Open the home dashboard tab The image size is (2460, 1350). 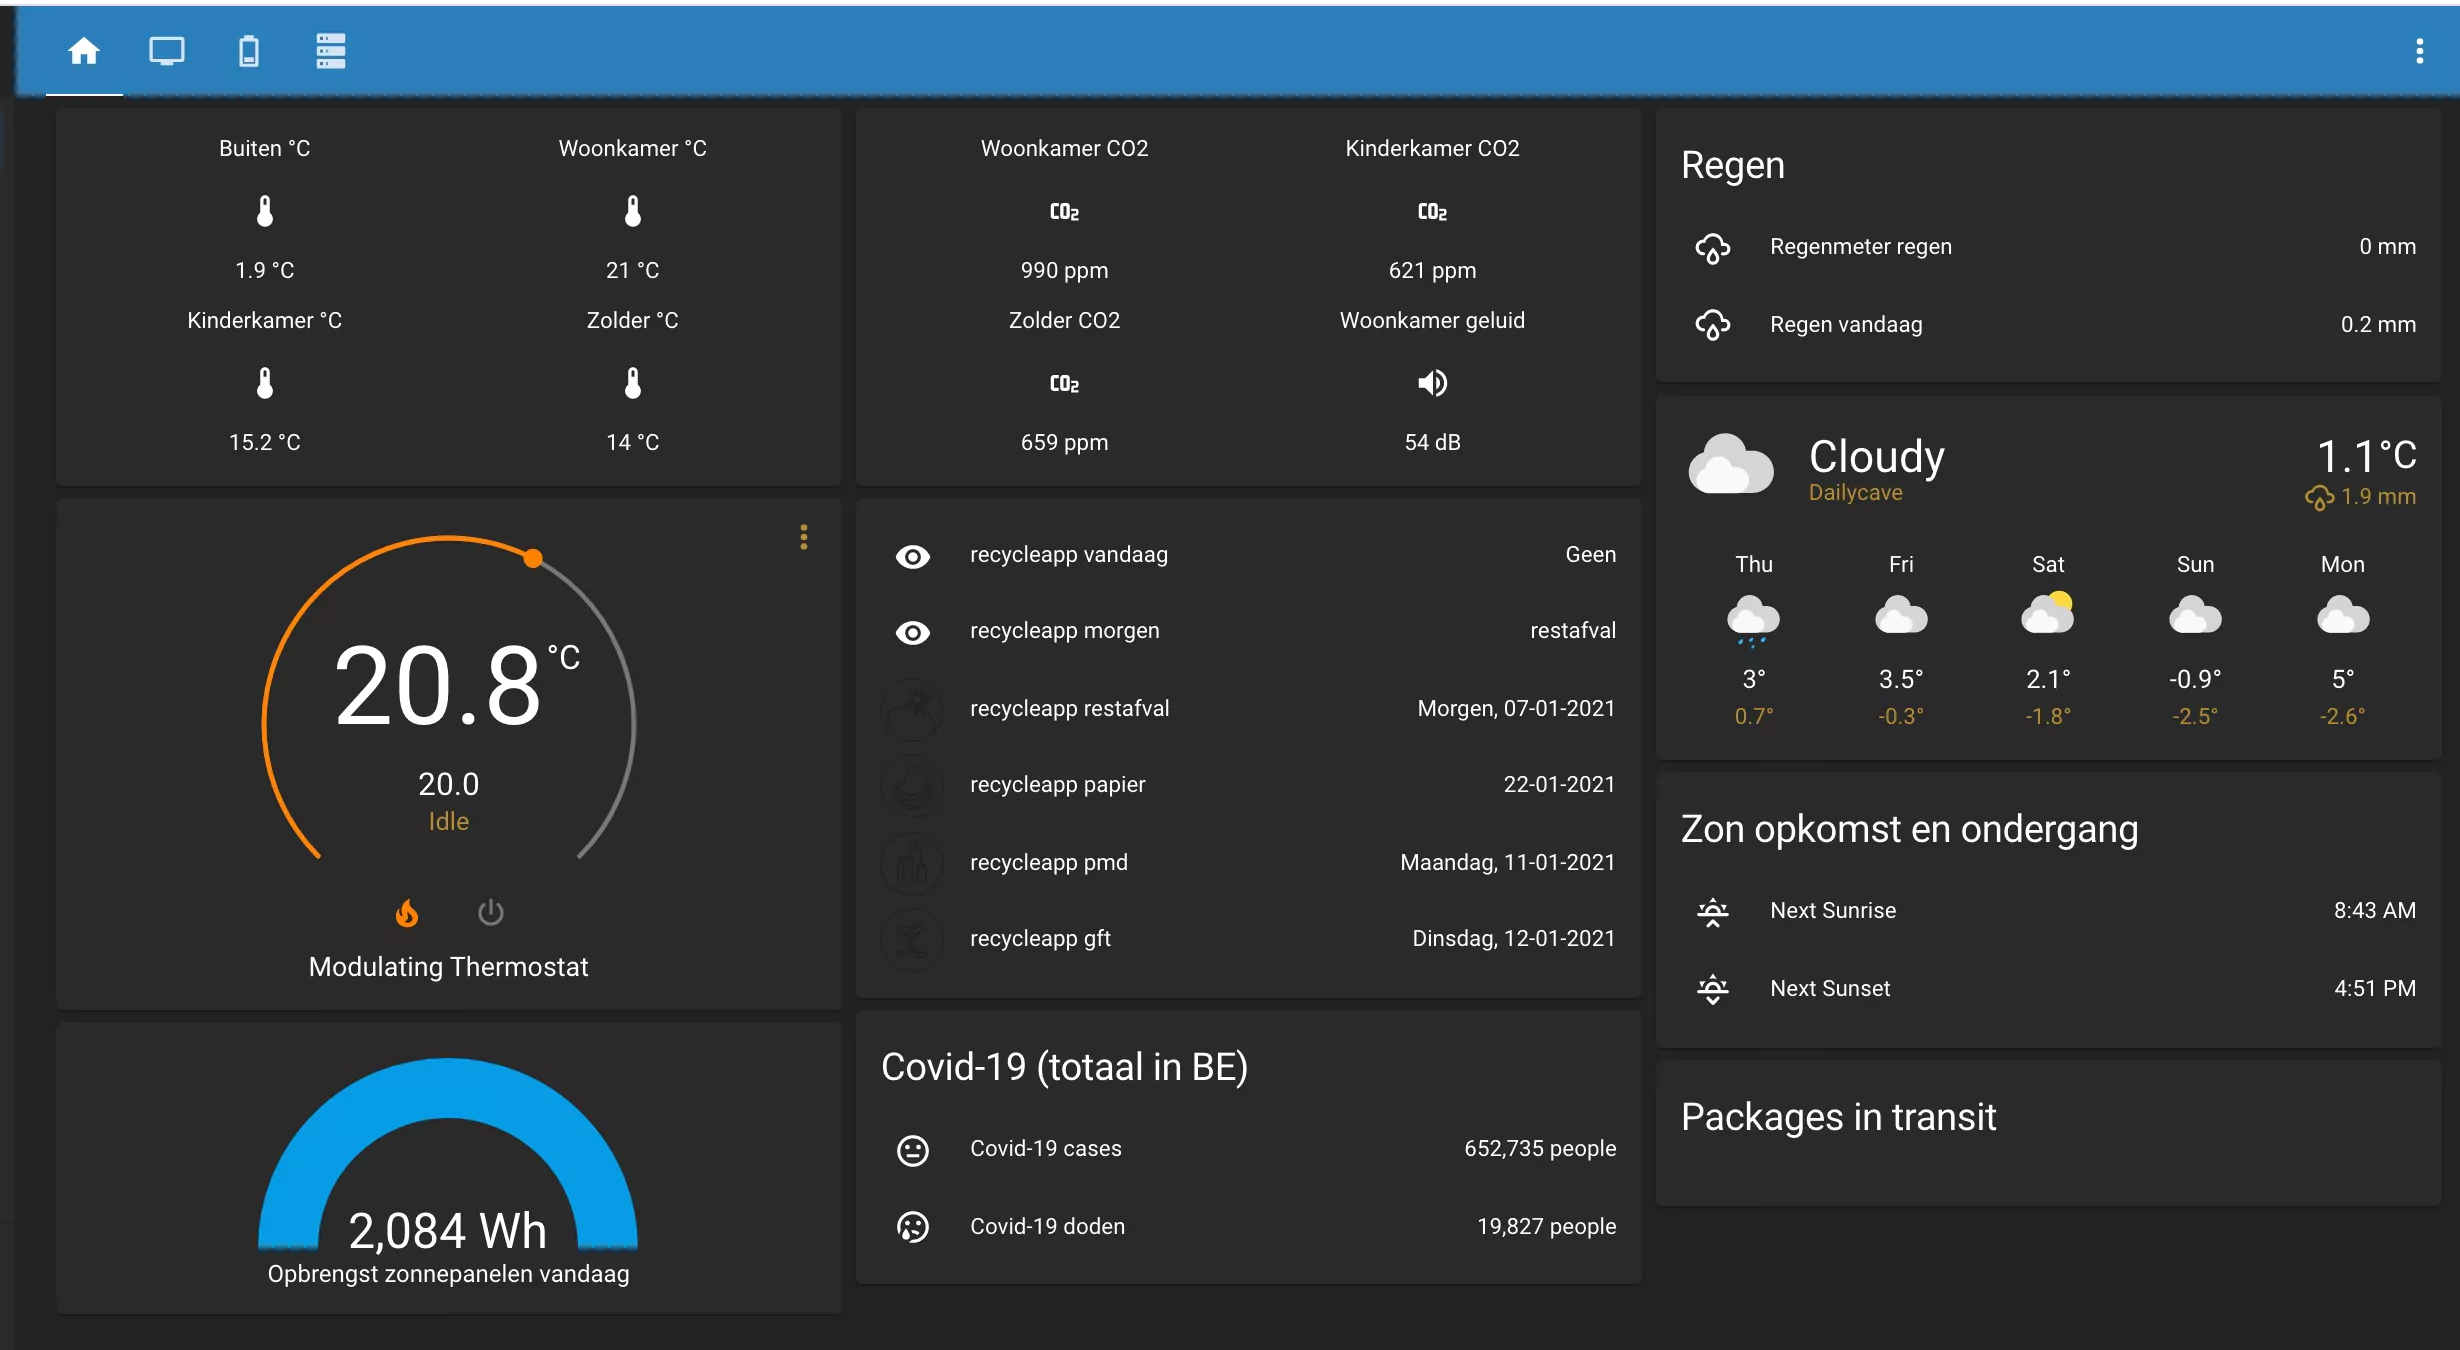[x=84, y=51]
